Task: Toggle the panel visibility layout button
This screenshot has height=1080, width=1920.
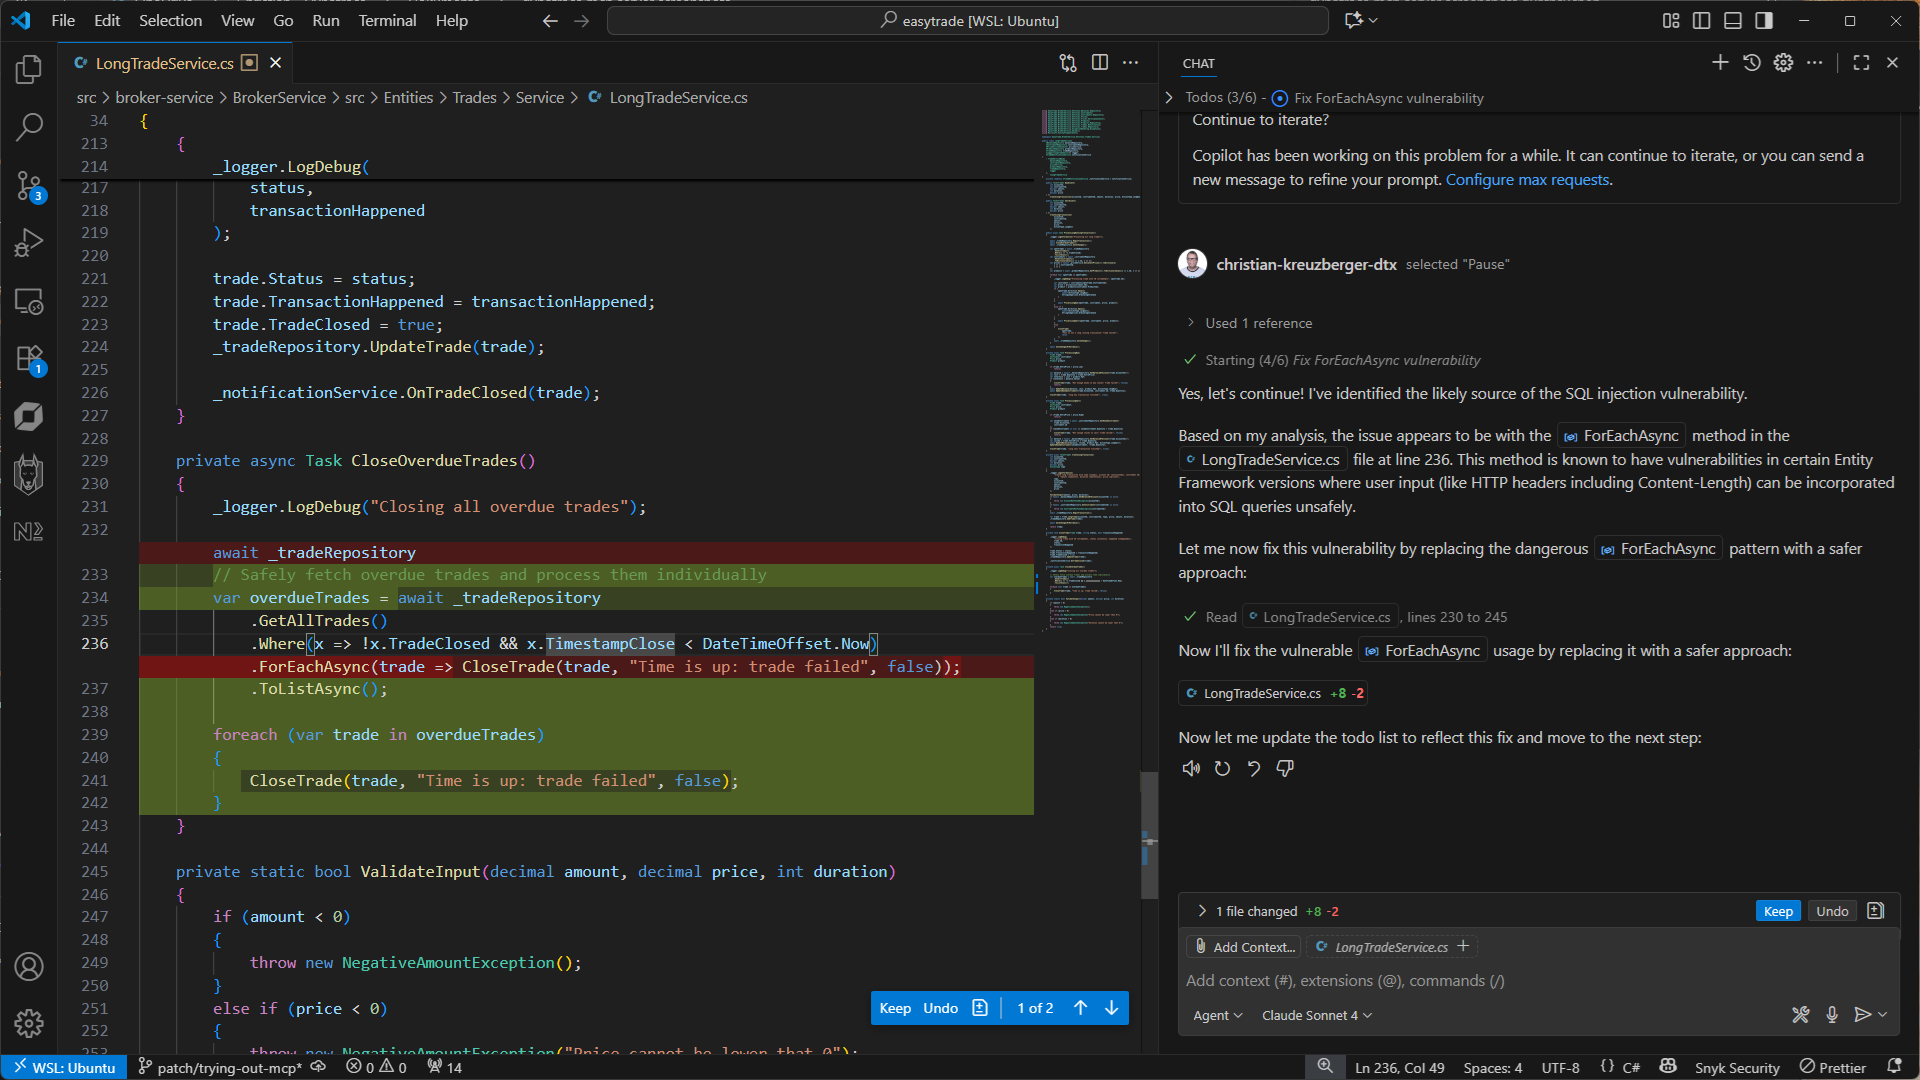Action: pos(1732,20)
